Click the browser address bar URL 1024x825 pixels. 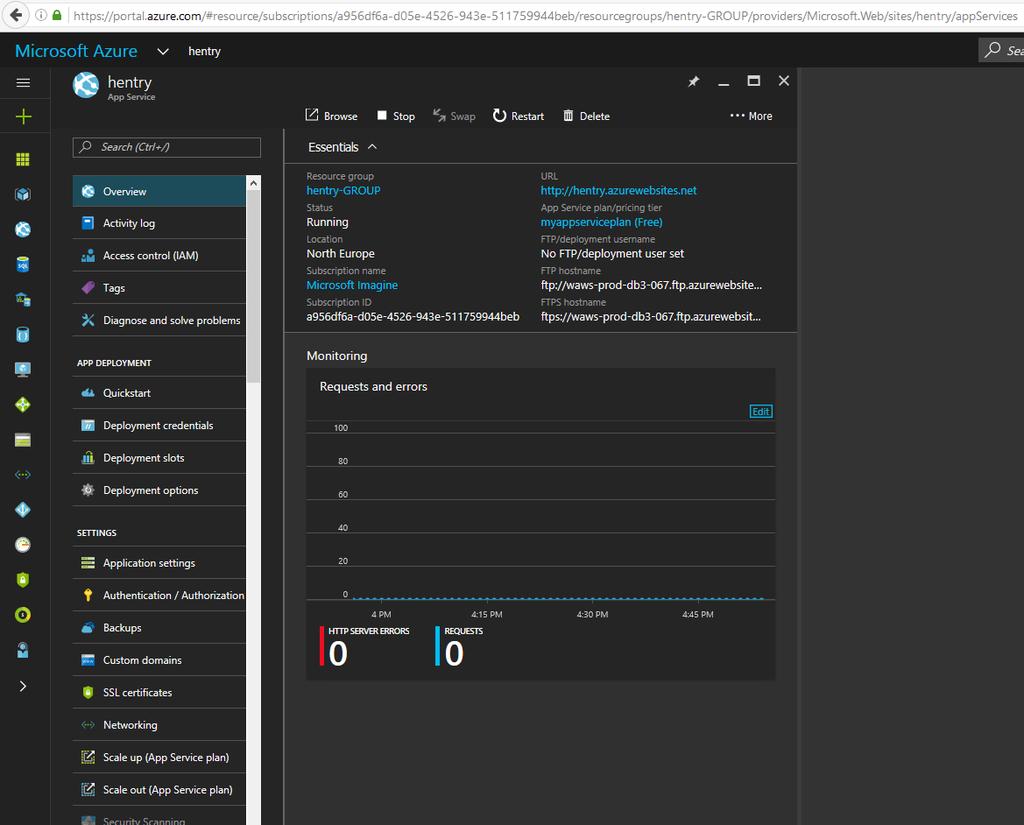click(544, 16)
